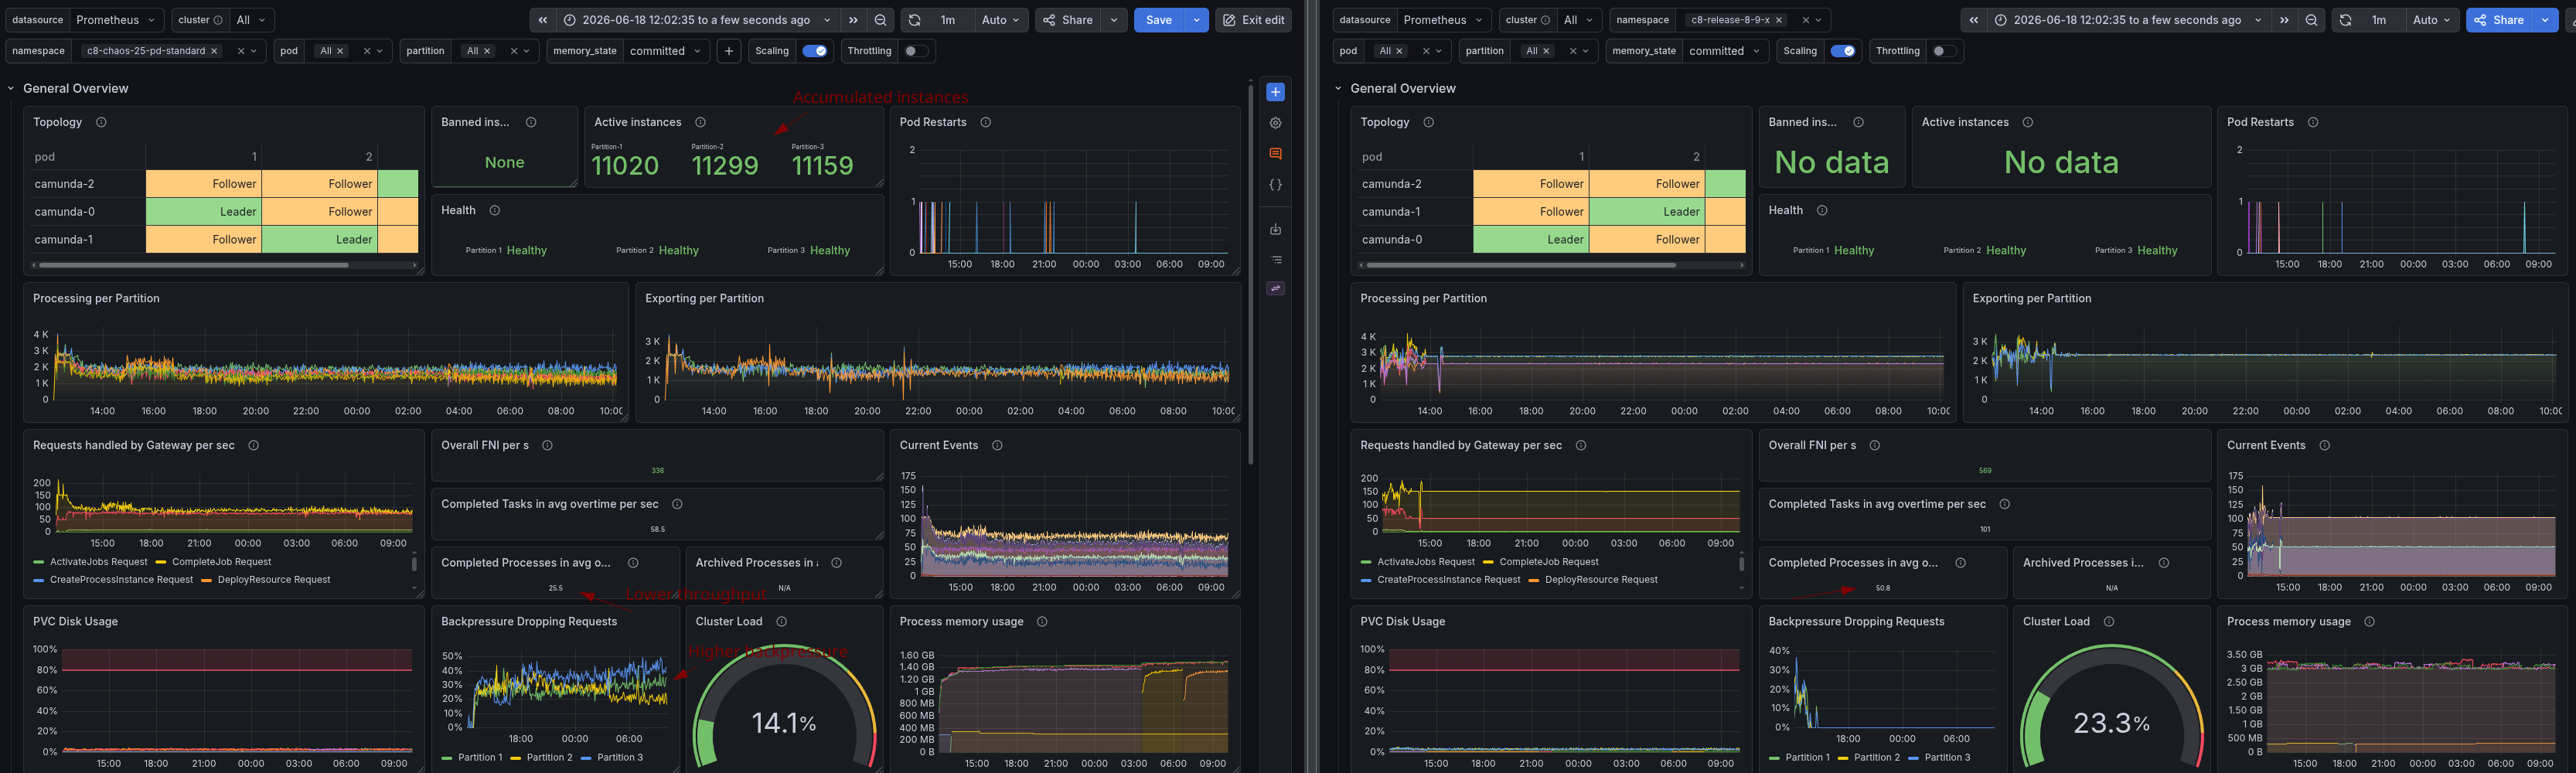Click the blue add panel plus icon in the edit sidebar
Image resolution: width=2576 pixels, height=773 pixels.
(1275, 92)
